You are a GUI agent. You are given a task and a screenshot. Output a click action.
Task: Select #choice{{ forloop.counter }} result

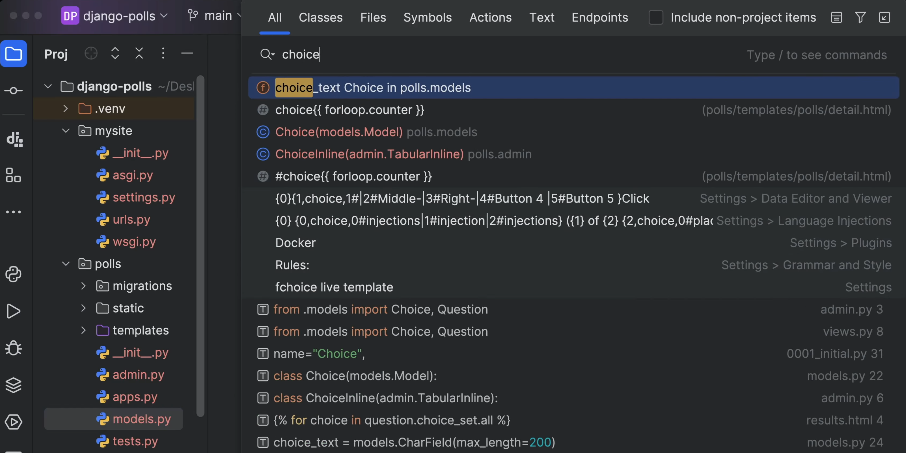(574, 176)
